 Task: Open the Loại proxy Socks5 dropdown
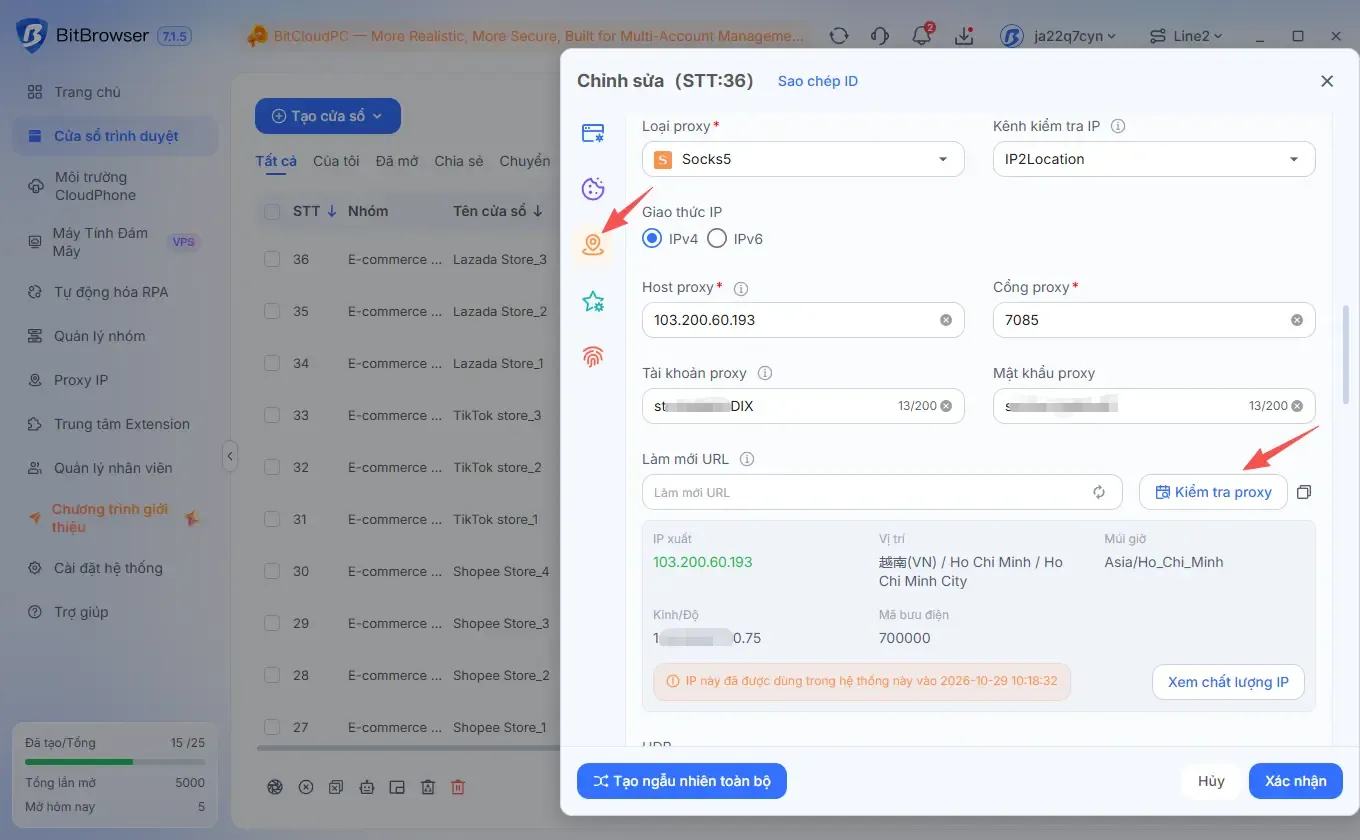[x=803, y=159]
